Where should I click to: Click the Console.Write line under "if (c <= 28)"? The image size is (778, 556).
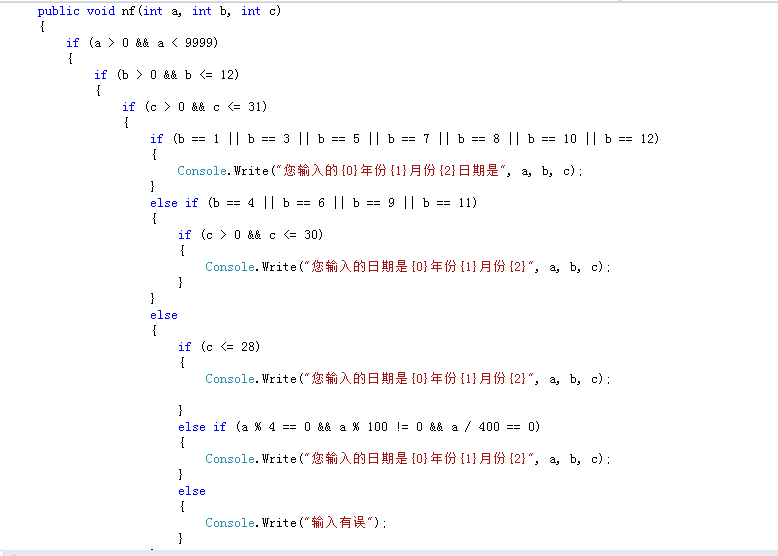pyautogui.click(x=408, y=379)
